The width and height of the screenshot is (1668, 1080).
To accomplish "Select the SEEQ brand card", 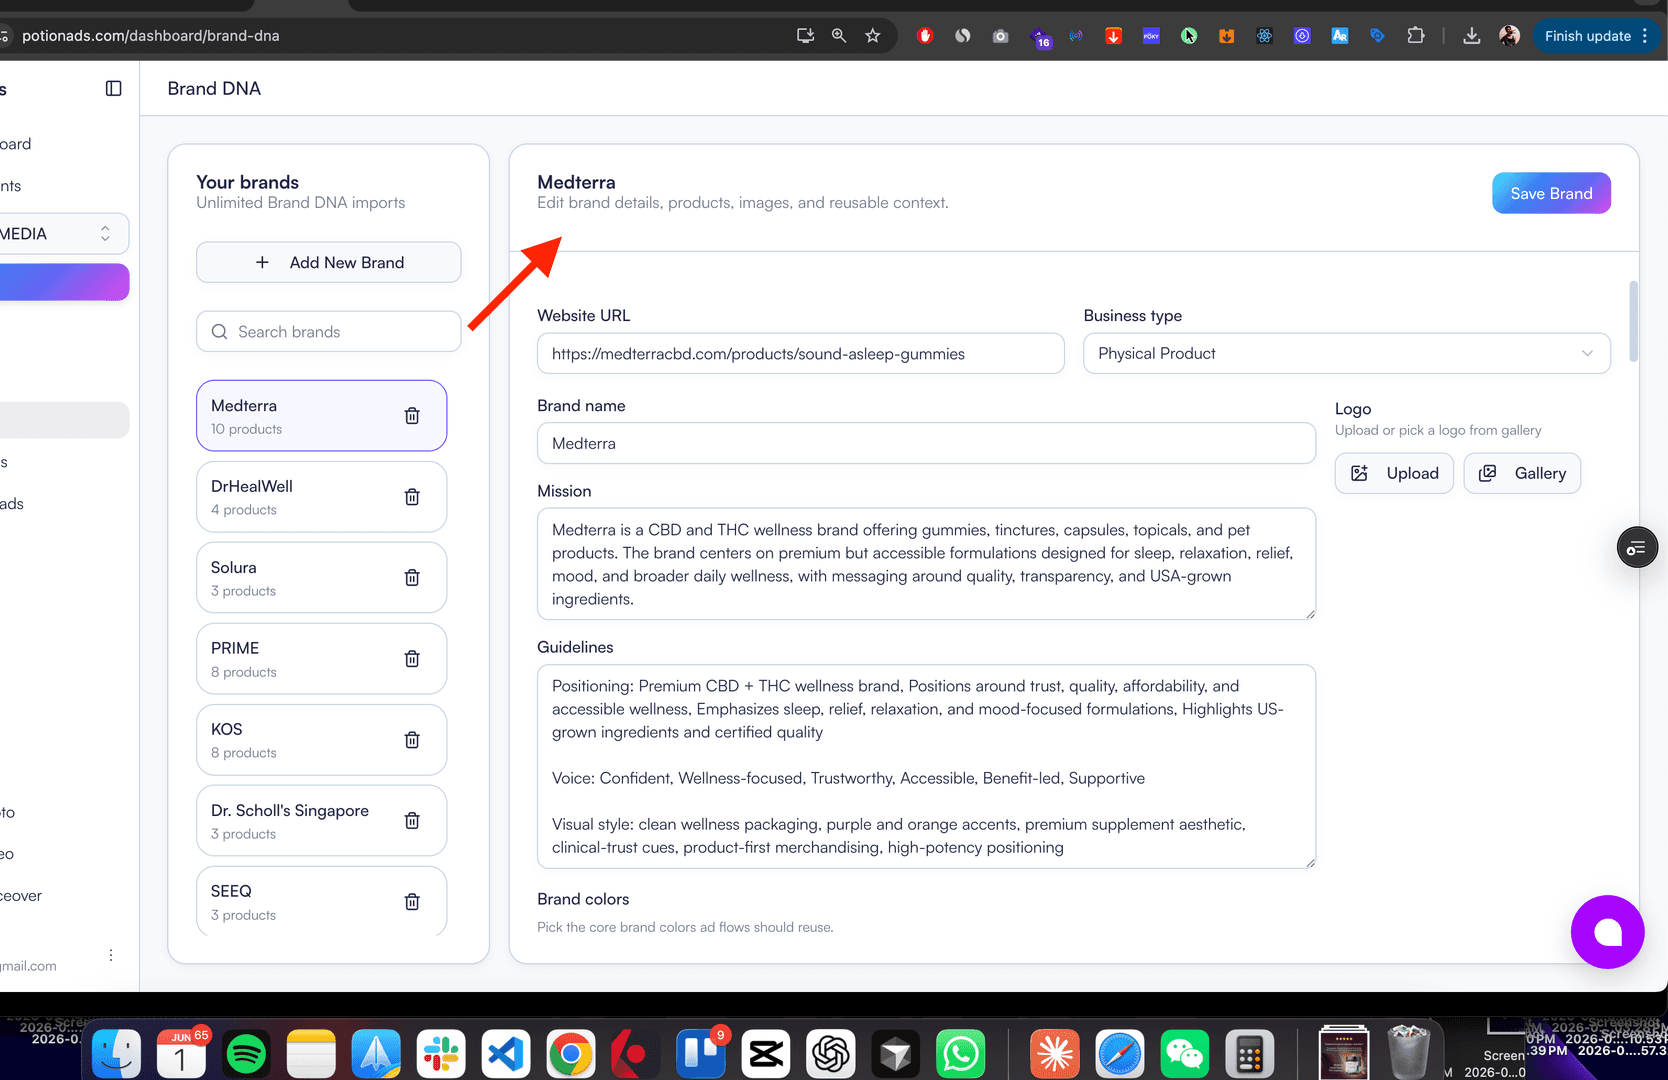I will coord(322,901).
